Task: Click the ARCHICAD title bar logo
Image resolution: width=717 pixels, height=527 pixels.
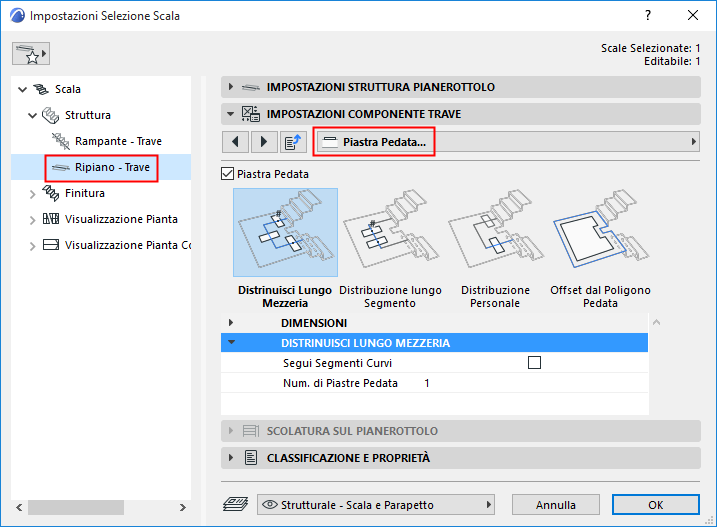Action: [17, 16]
